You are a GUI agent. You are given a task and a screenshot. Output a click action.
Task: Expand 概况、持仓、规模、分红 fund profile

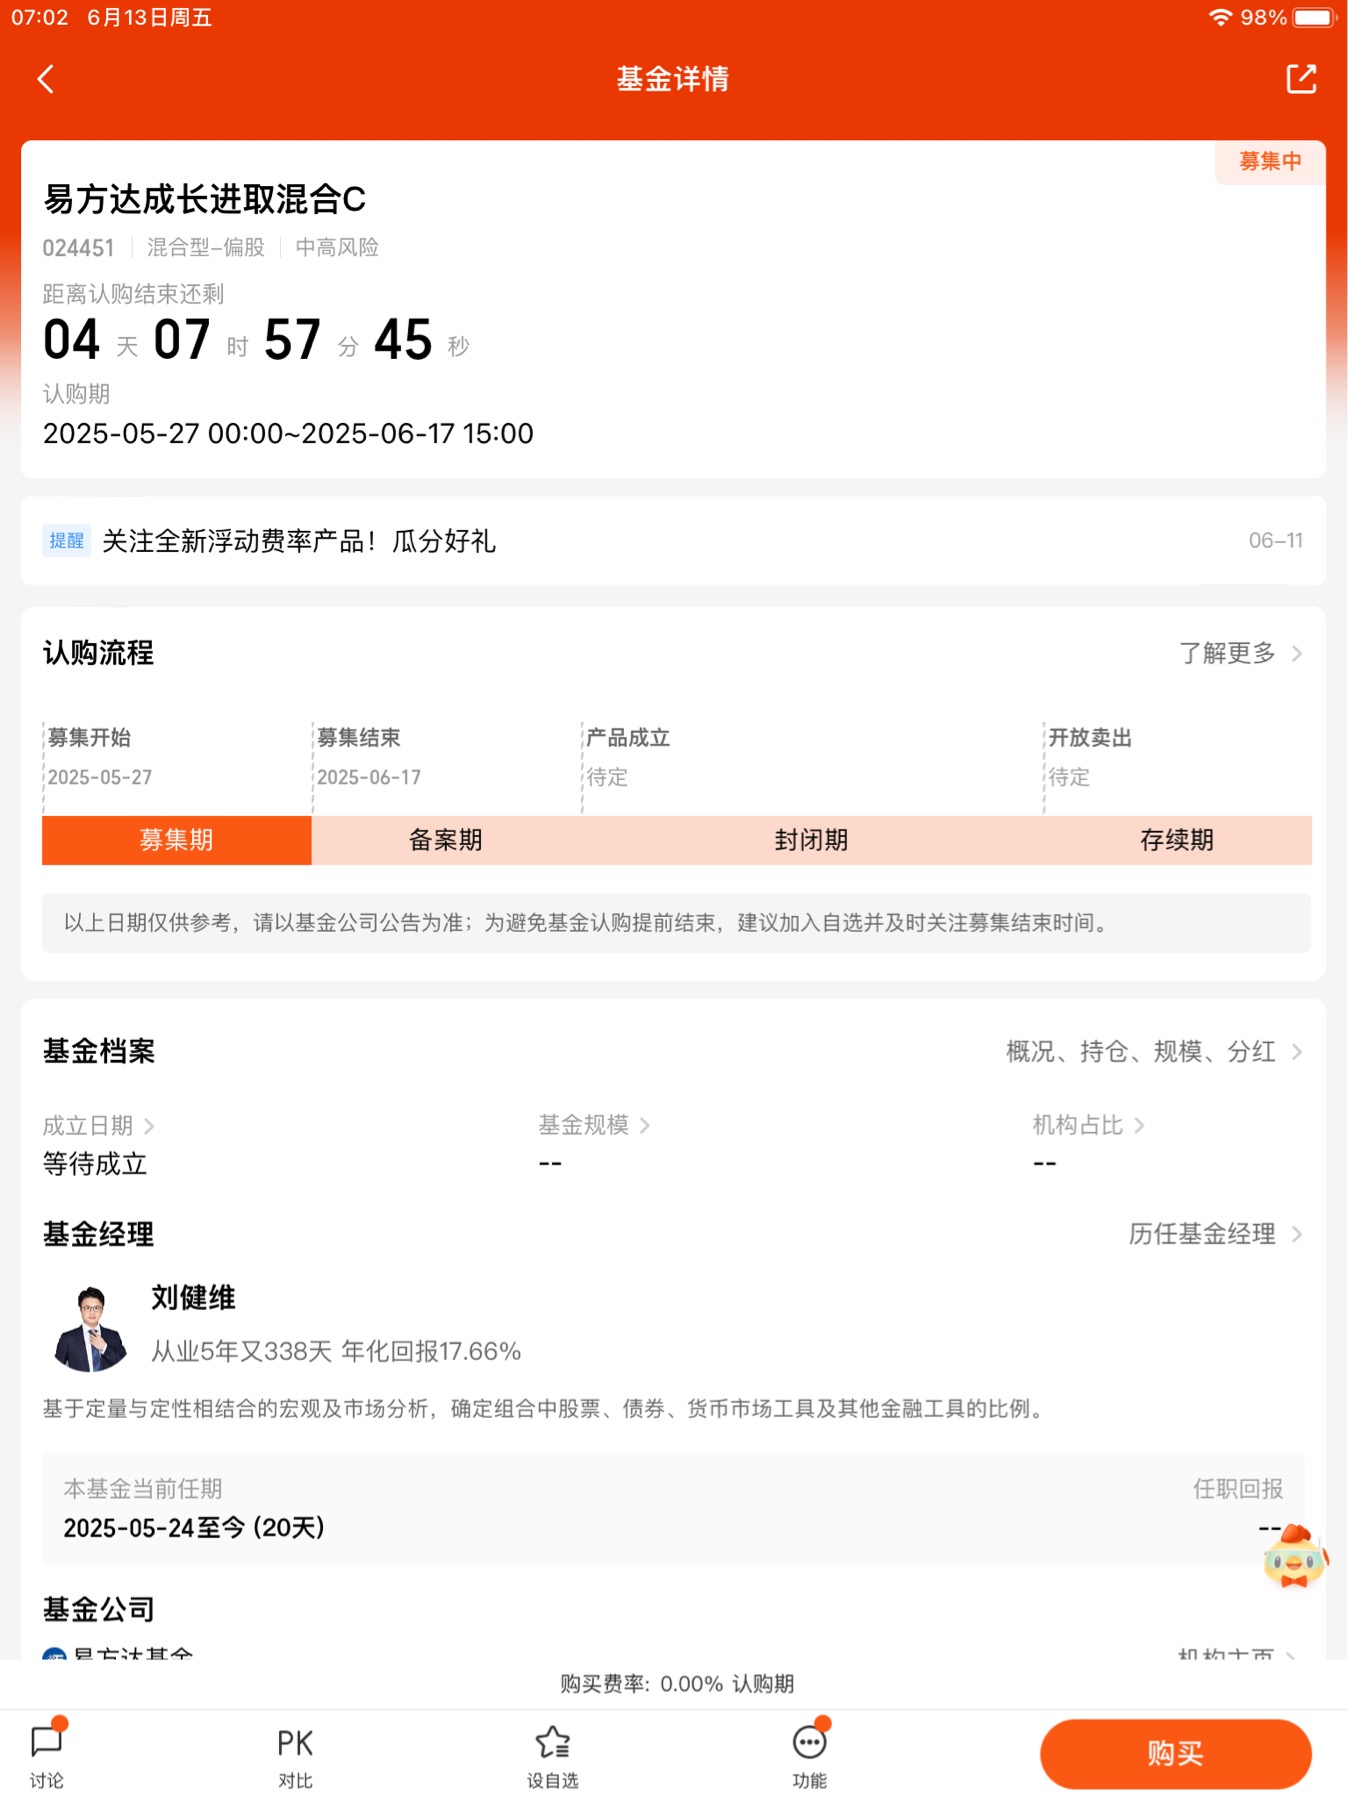click(1154, 1051)
